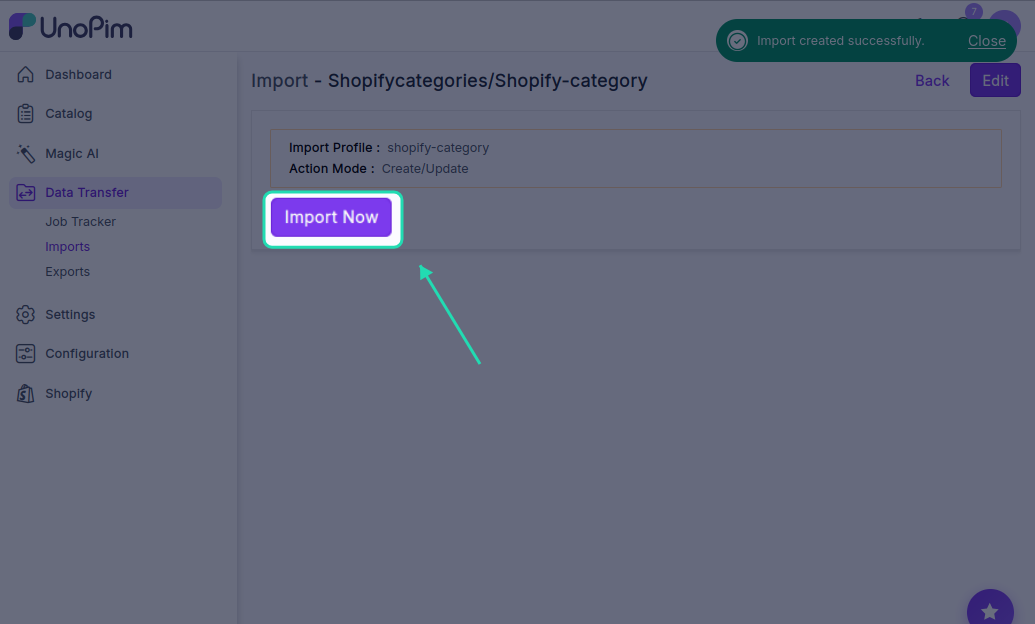Click the Data Transfer folder icon

(25, 193)
